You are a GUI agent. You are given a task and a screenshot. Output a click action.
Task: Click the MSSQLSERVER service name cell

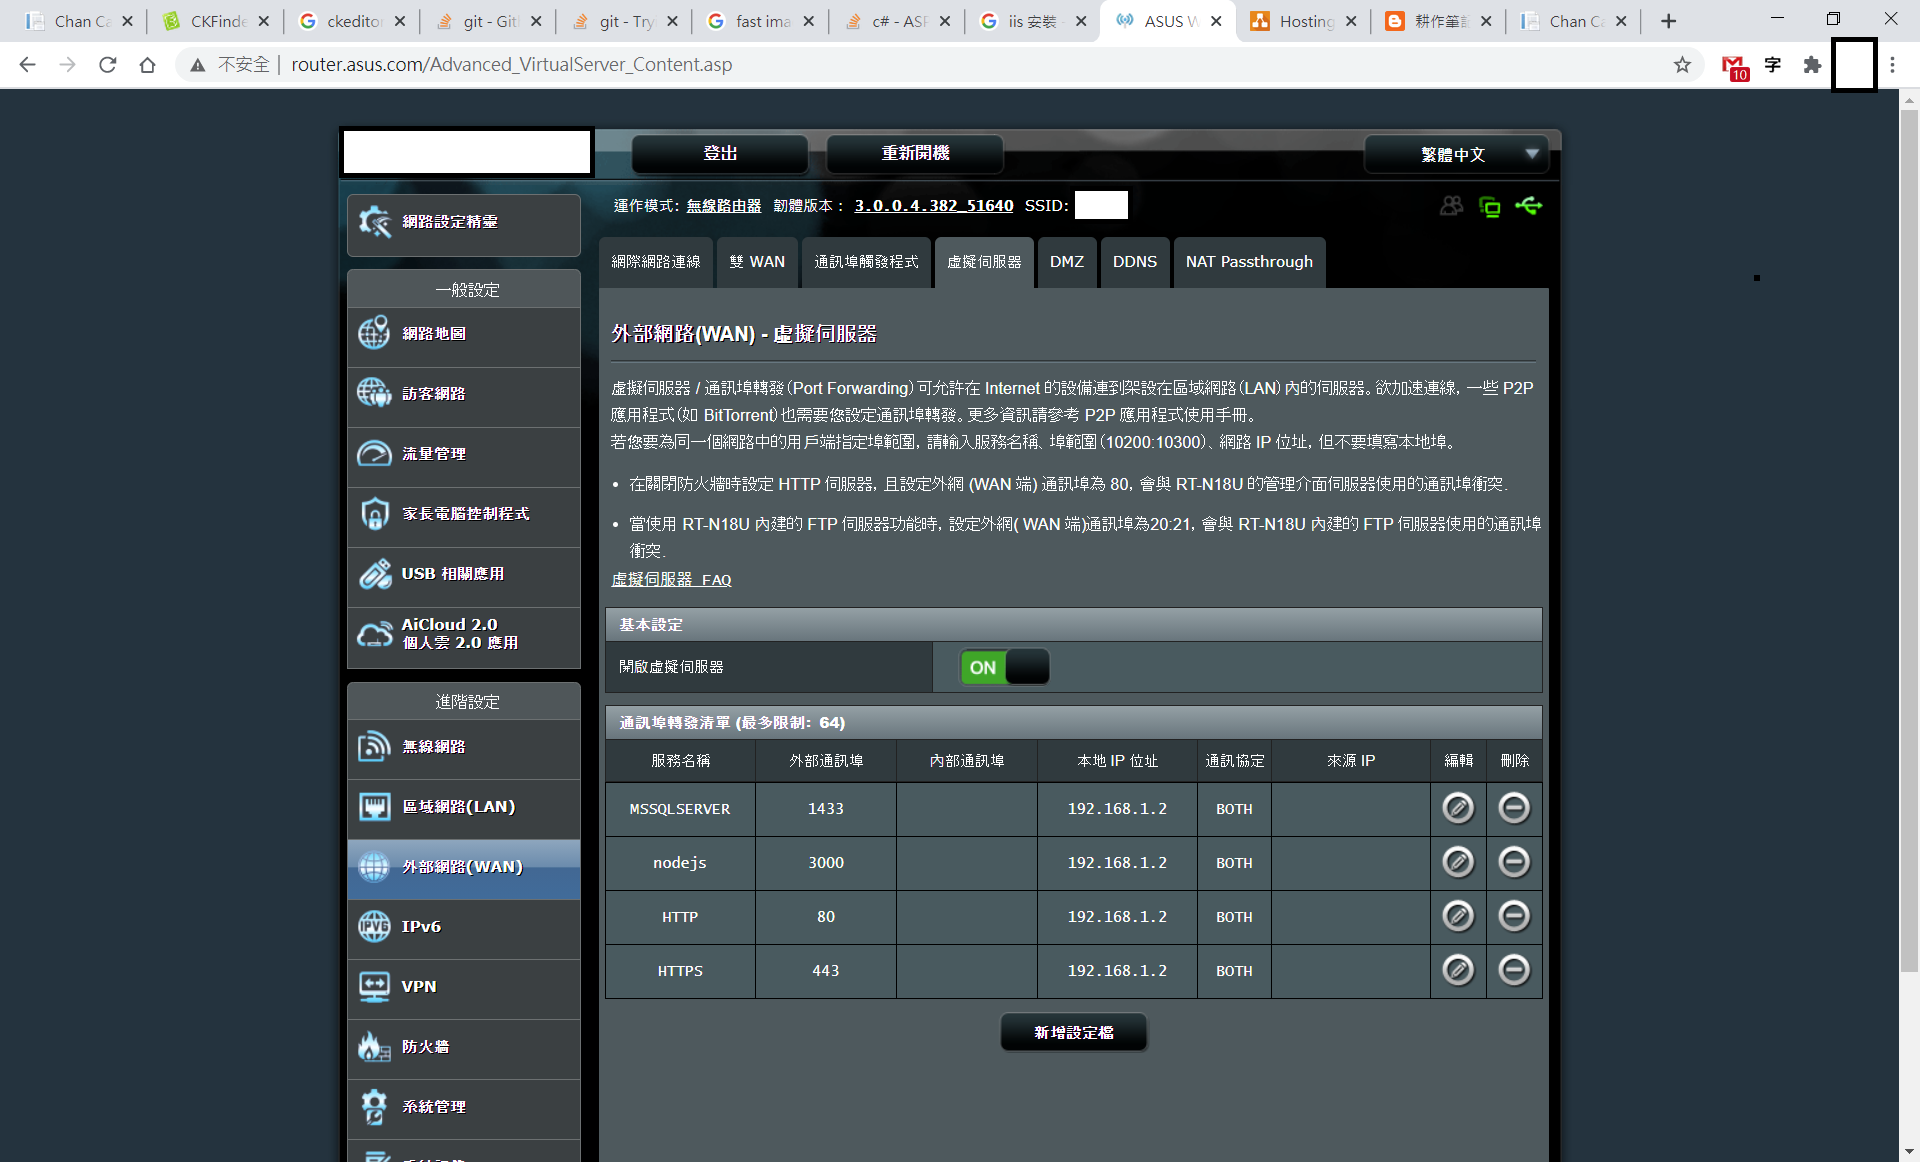(x=680, y=809)
